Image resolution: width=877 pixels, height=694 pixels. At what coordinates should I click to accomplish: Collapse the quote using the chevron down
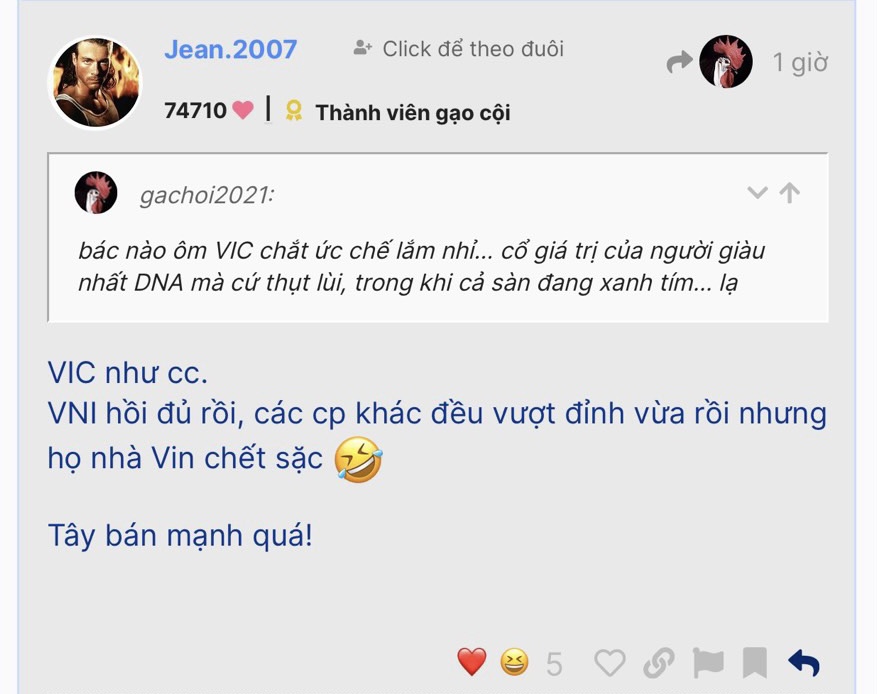[757, 193]
